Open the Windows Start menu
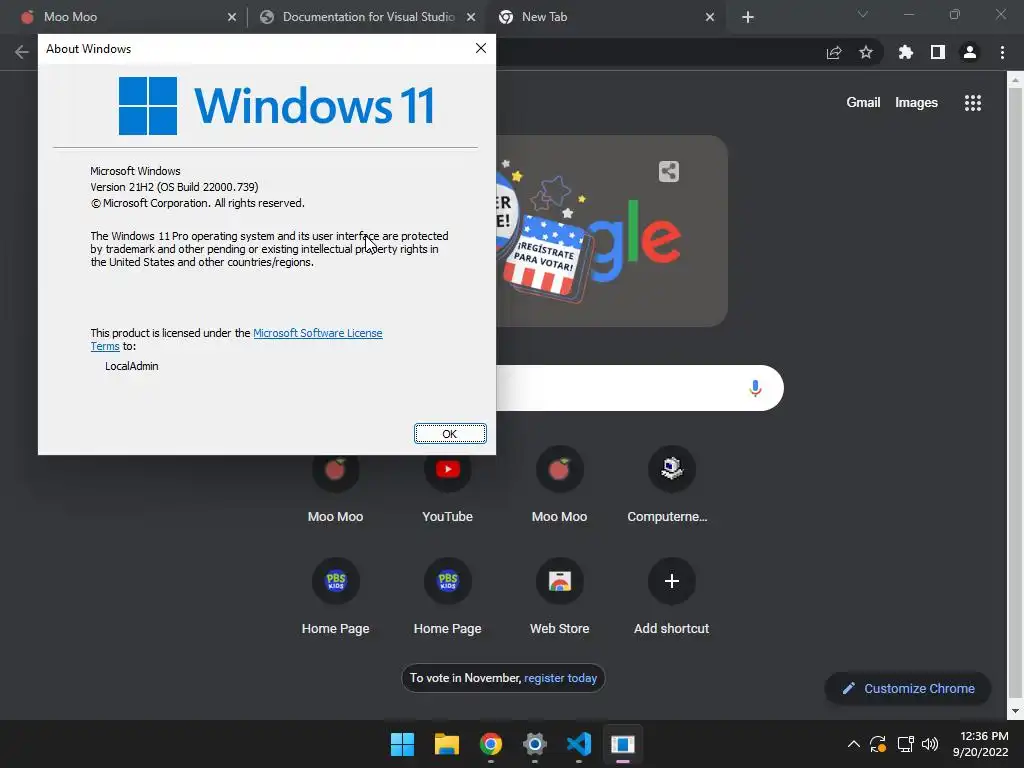 [x=402, y=744]
